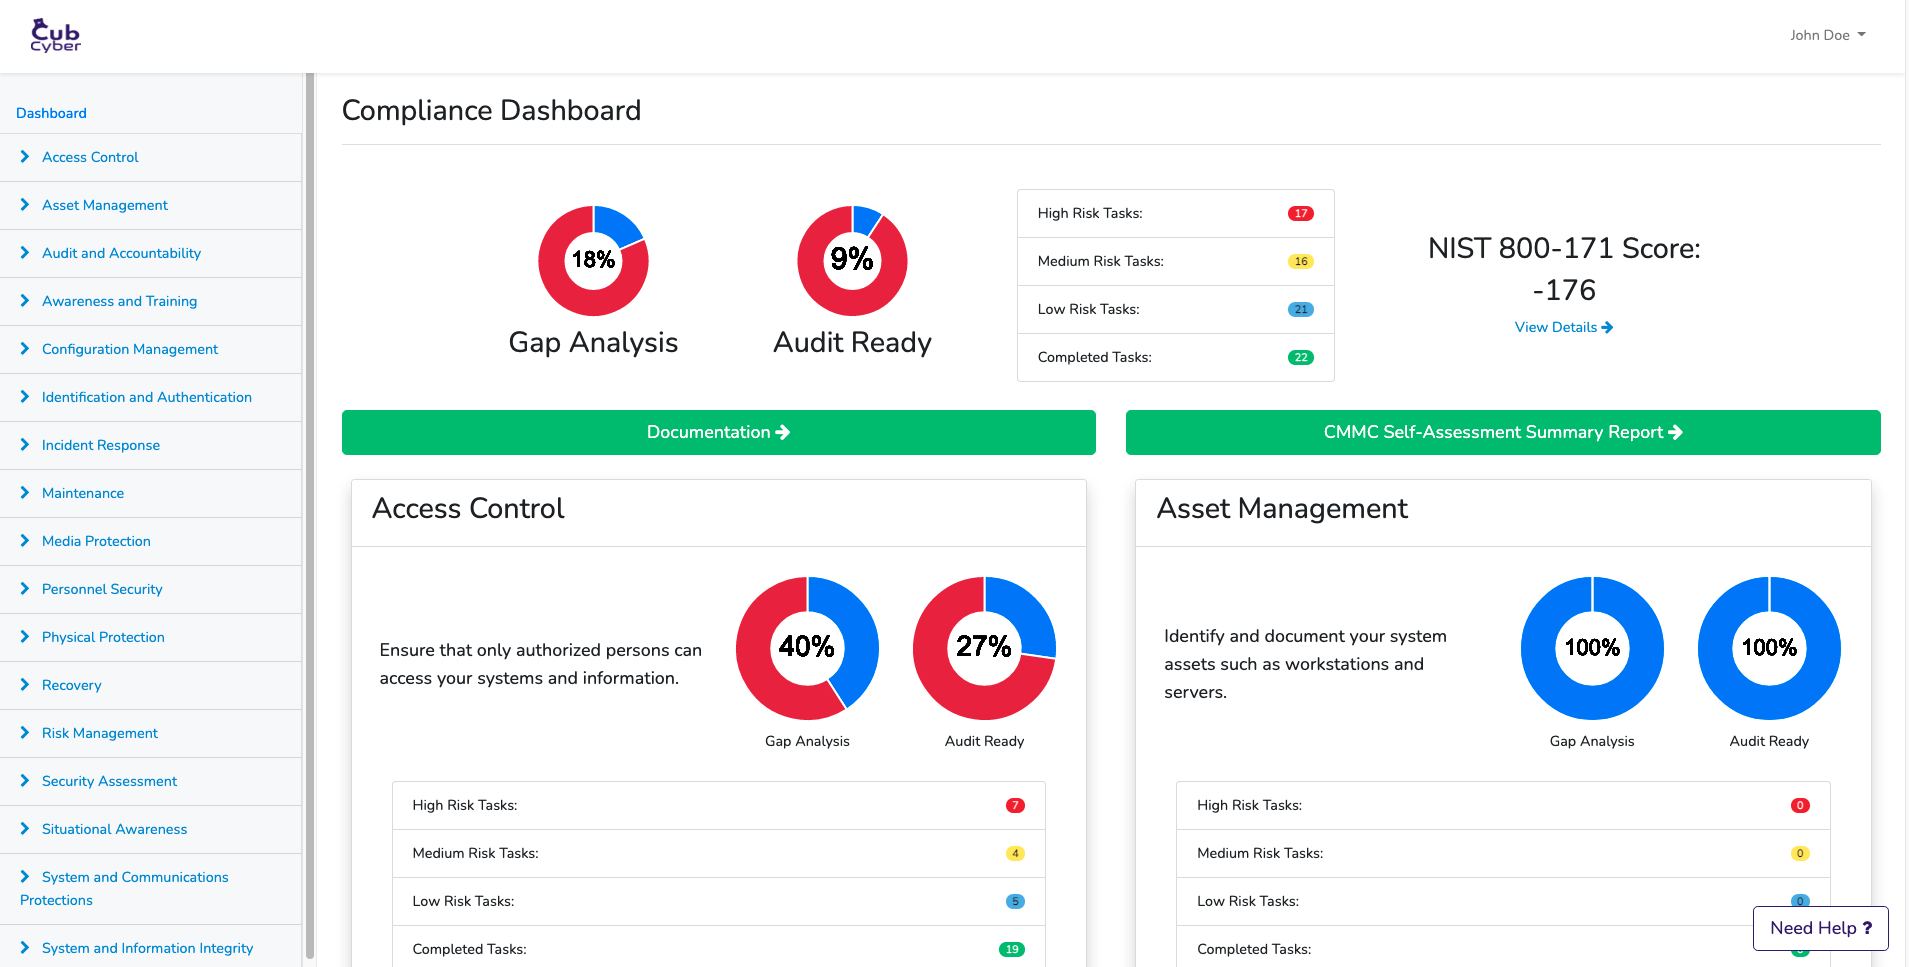This screenshot has height=967, width=1909.
Task: Click the blue Low Risk Tasks badge 21
Action: coord(1300,309)
